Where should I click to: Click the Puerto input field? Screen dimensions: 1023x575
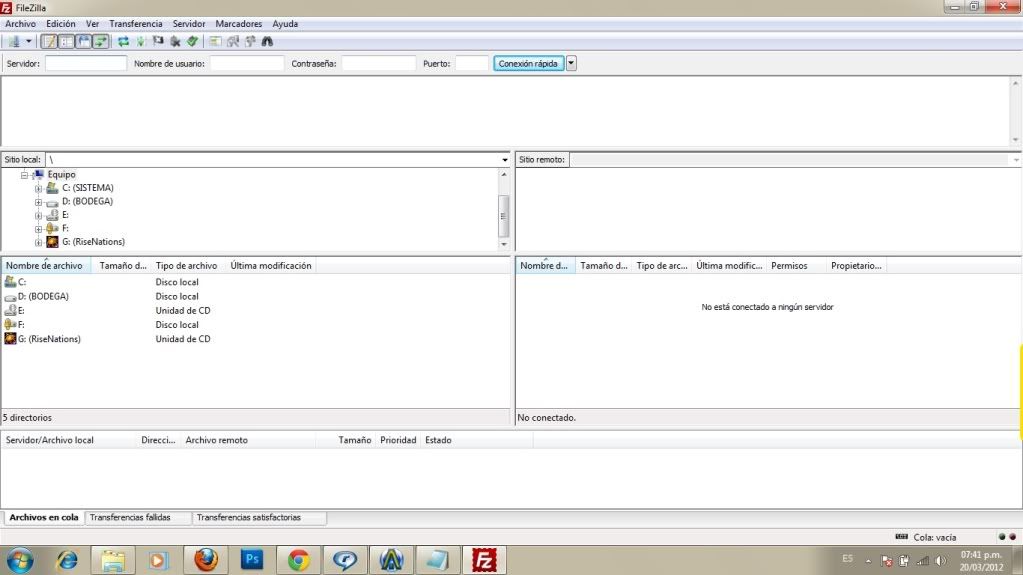[x=472, y=63]
